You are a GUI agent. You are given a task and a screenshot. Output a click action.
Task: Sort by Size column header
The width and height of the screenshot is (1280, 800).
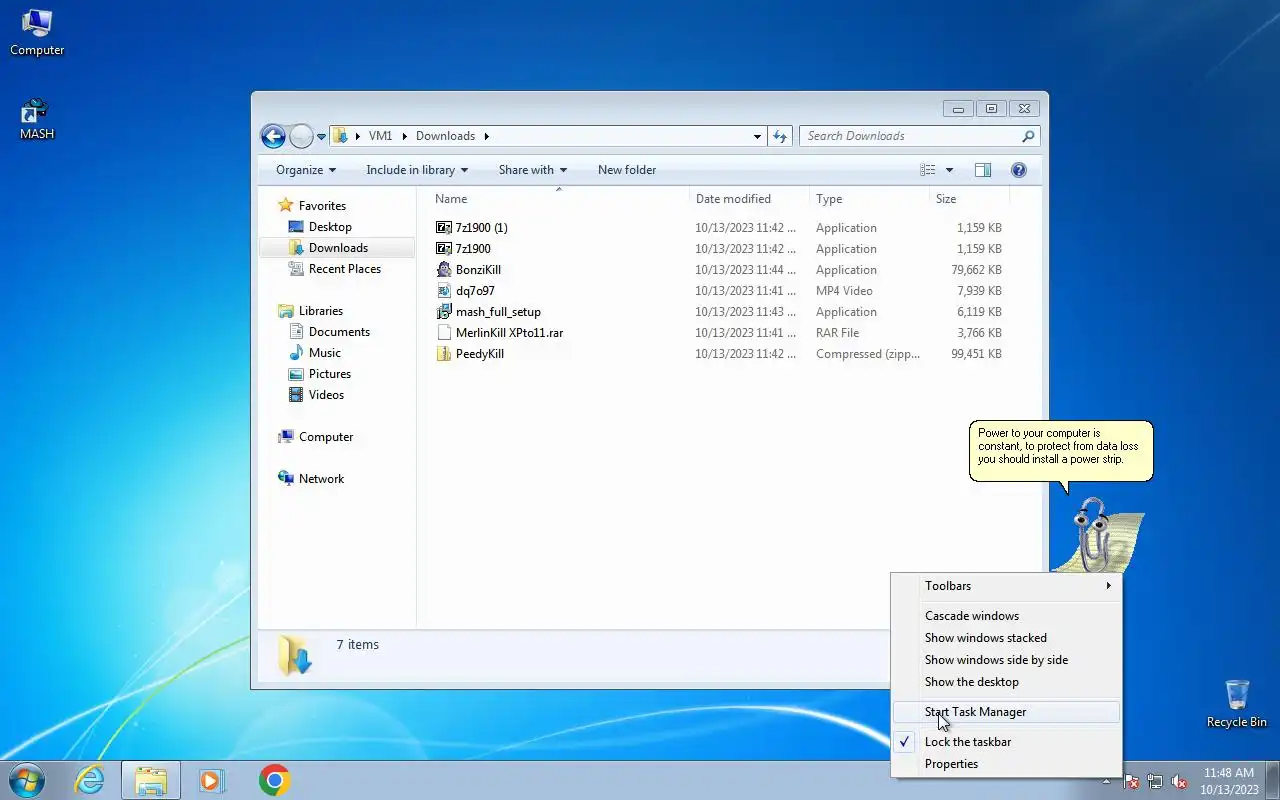[x=968, y=199]
